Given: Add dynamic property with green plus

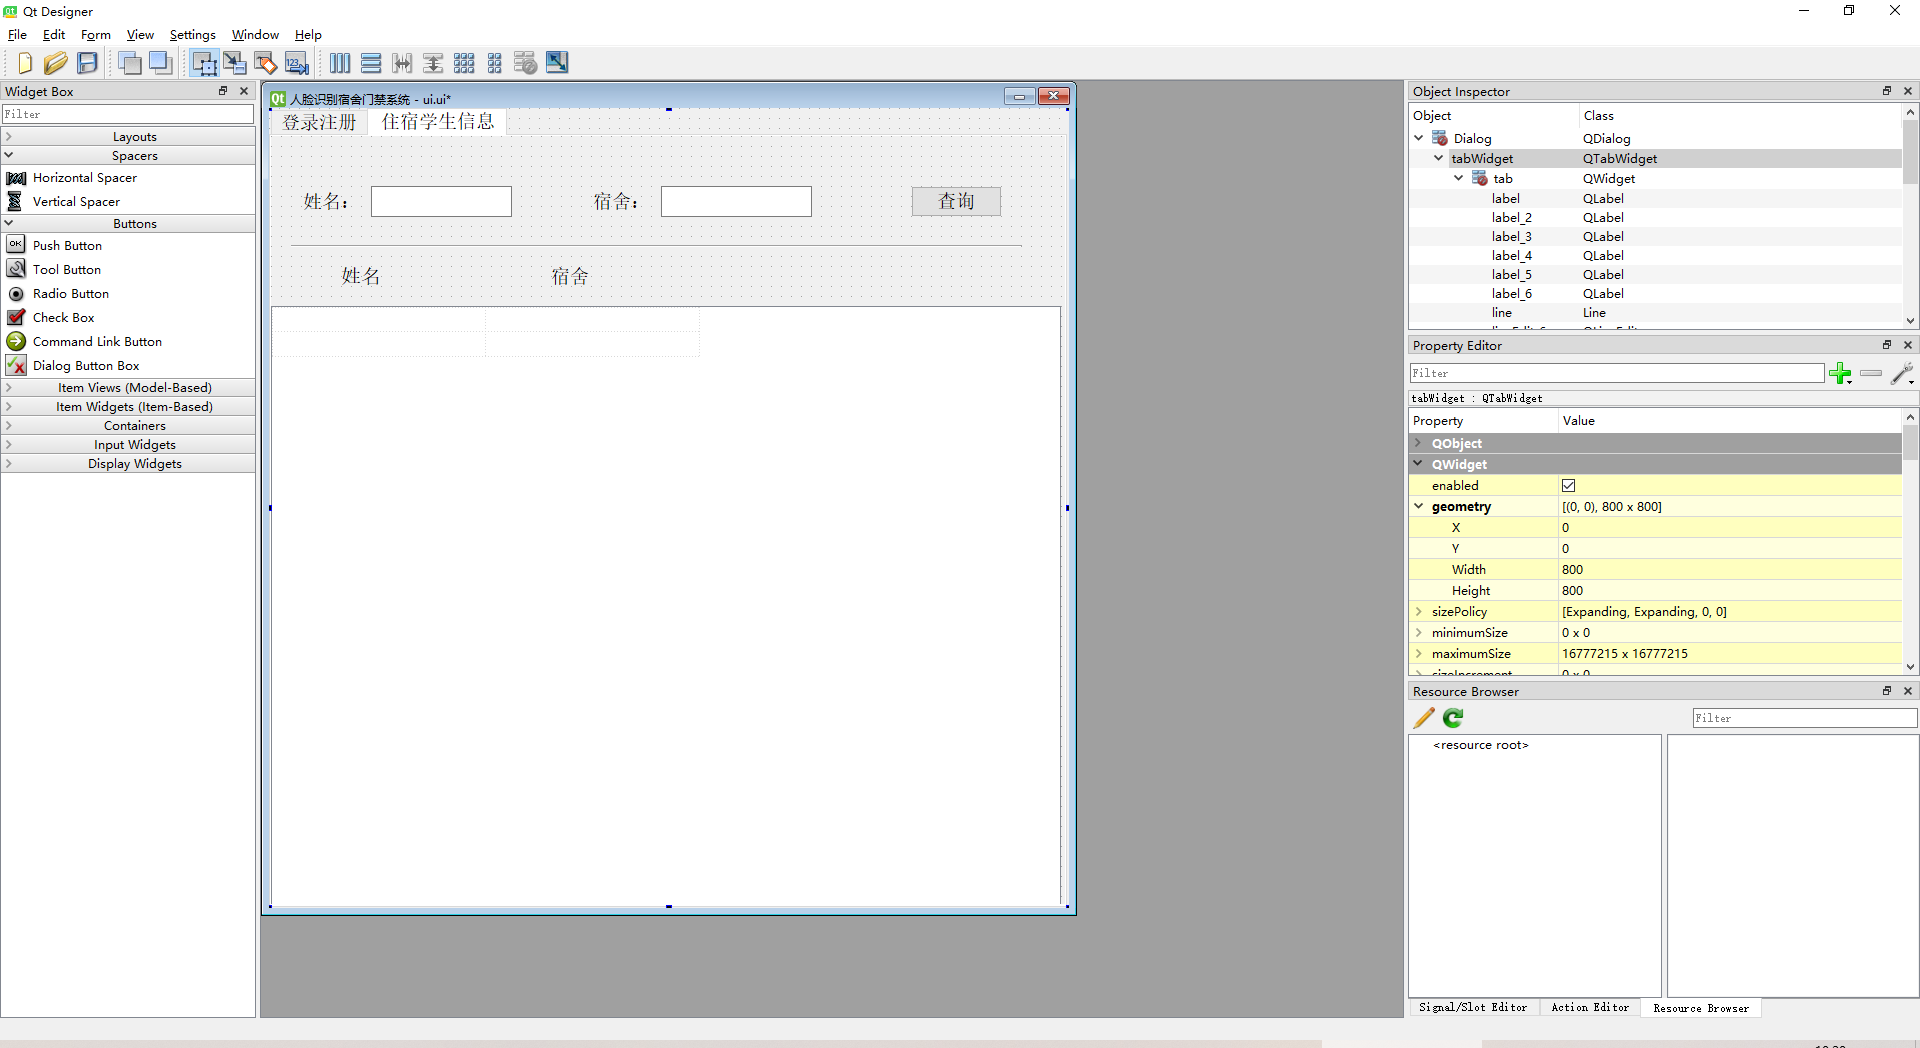Looking at the screenshot, I should [x=1840, y=374].
